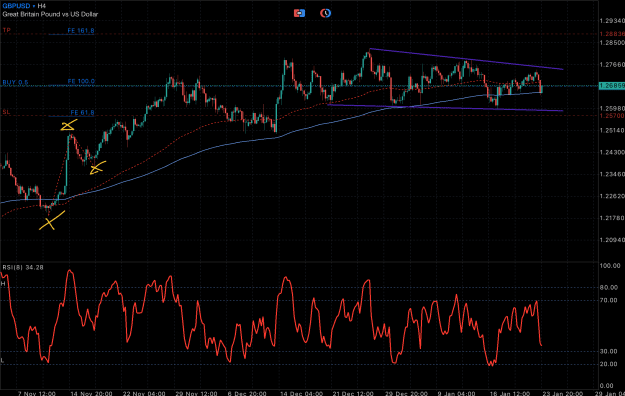
Task: Click the 1.28500 price axis label
Action: pyautogui.click(x=612, y=43)
